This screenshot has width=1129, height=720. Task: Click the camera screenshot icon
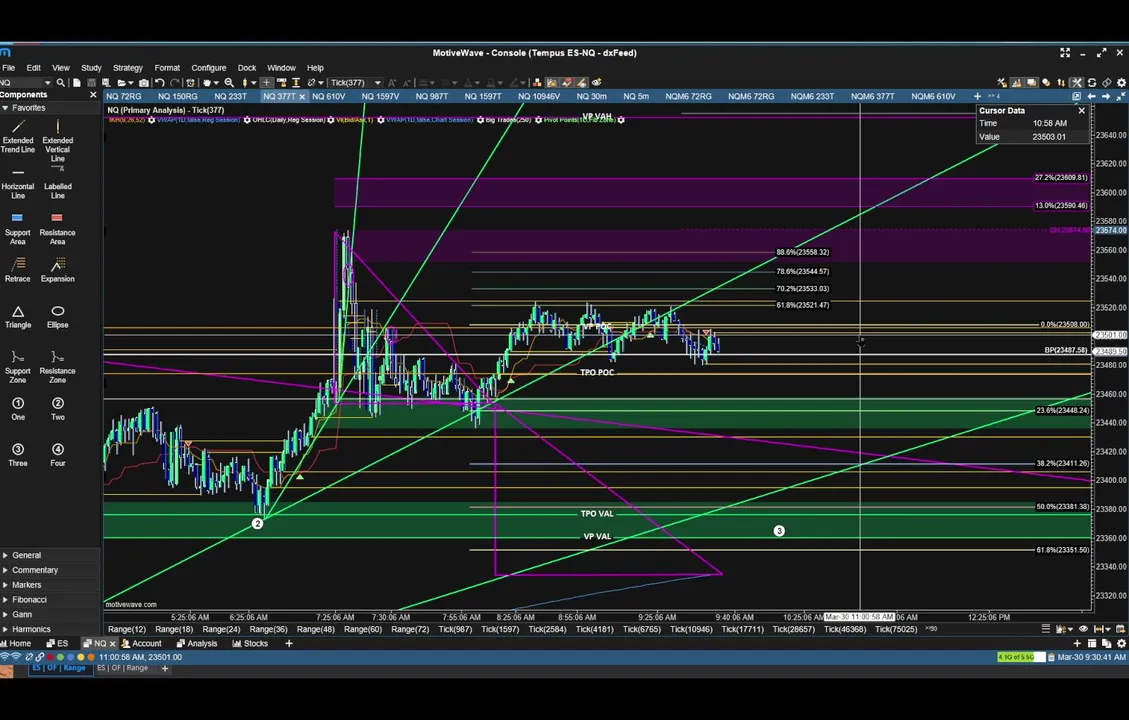click(144, 83)
